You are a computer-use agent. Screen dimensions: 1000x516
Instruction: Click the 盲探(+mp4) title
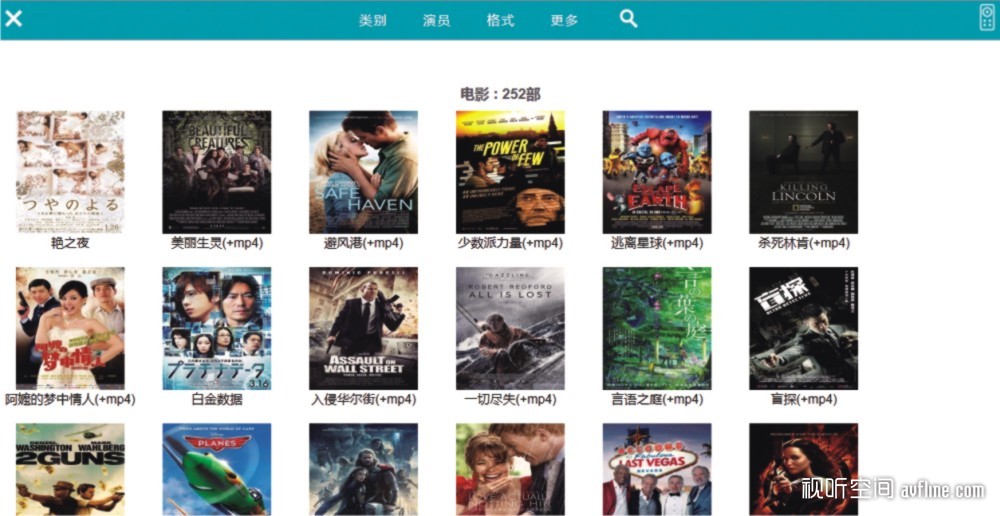tap(804, 399)
